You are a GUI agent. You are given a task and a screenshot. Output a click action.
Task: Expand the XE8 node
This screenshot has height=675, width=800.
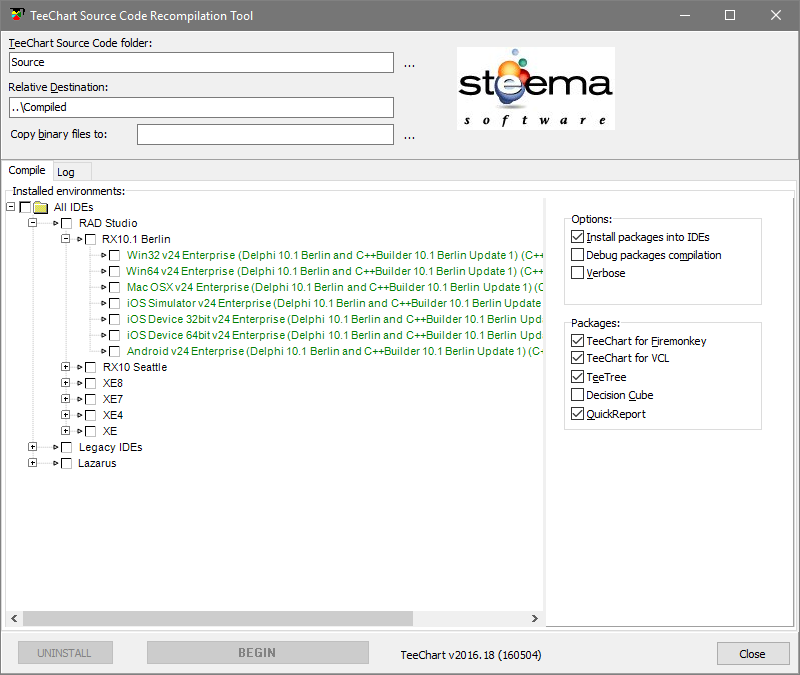coord(65,383)
